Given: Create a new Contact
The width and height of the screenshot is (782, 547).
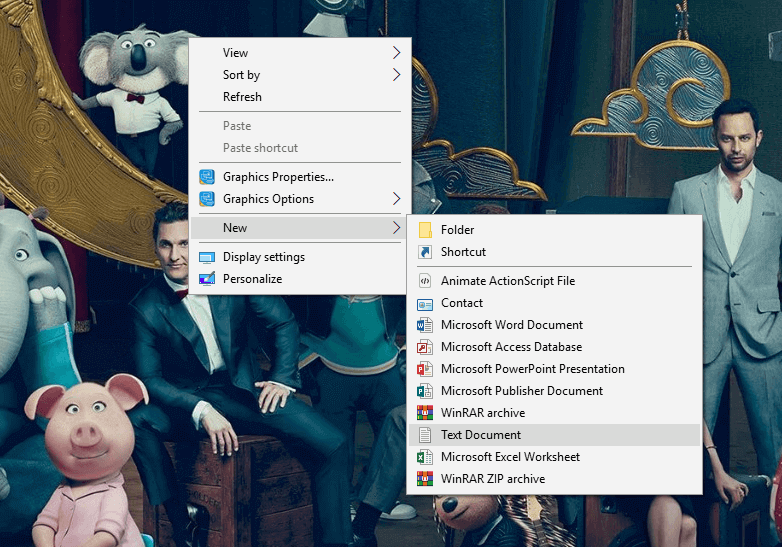Looking at the screenshot, I should [x=555, y=303].
